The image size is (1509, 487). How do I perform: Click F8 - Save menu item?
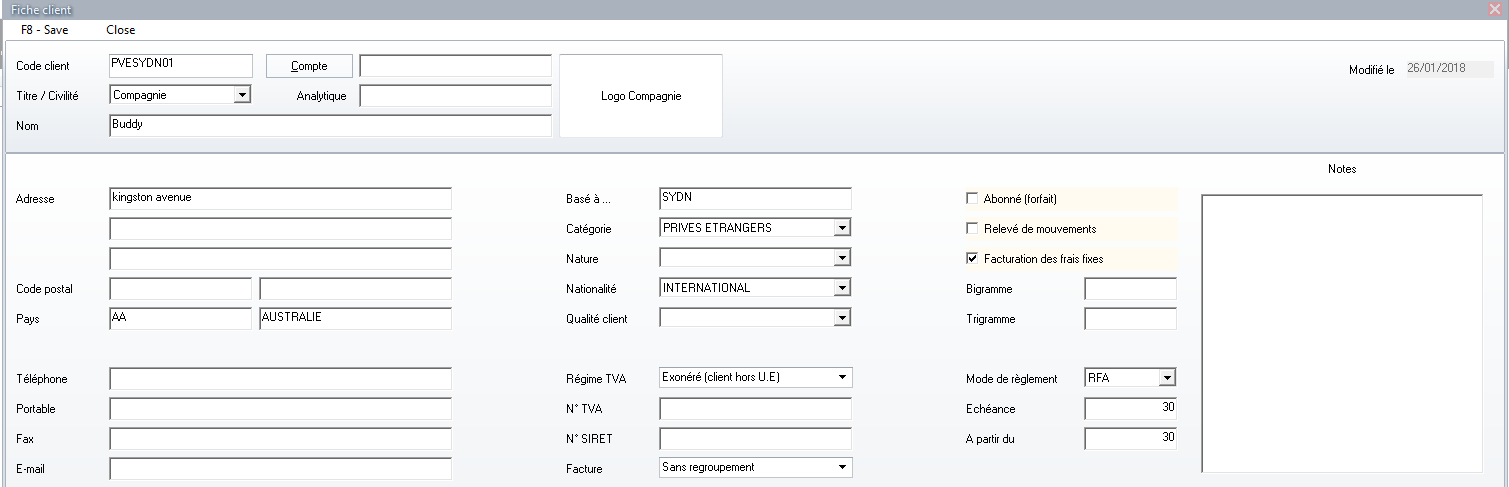[x=44, y=30]
